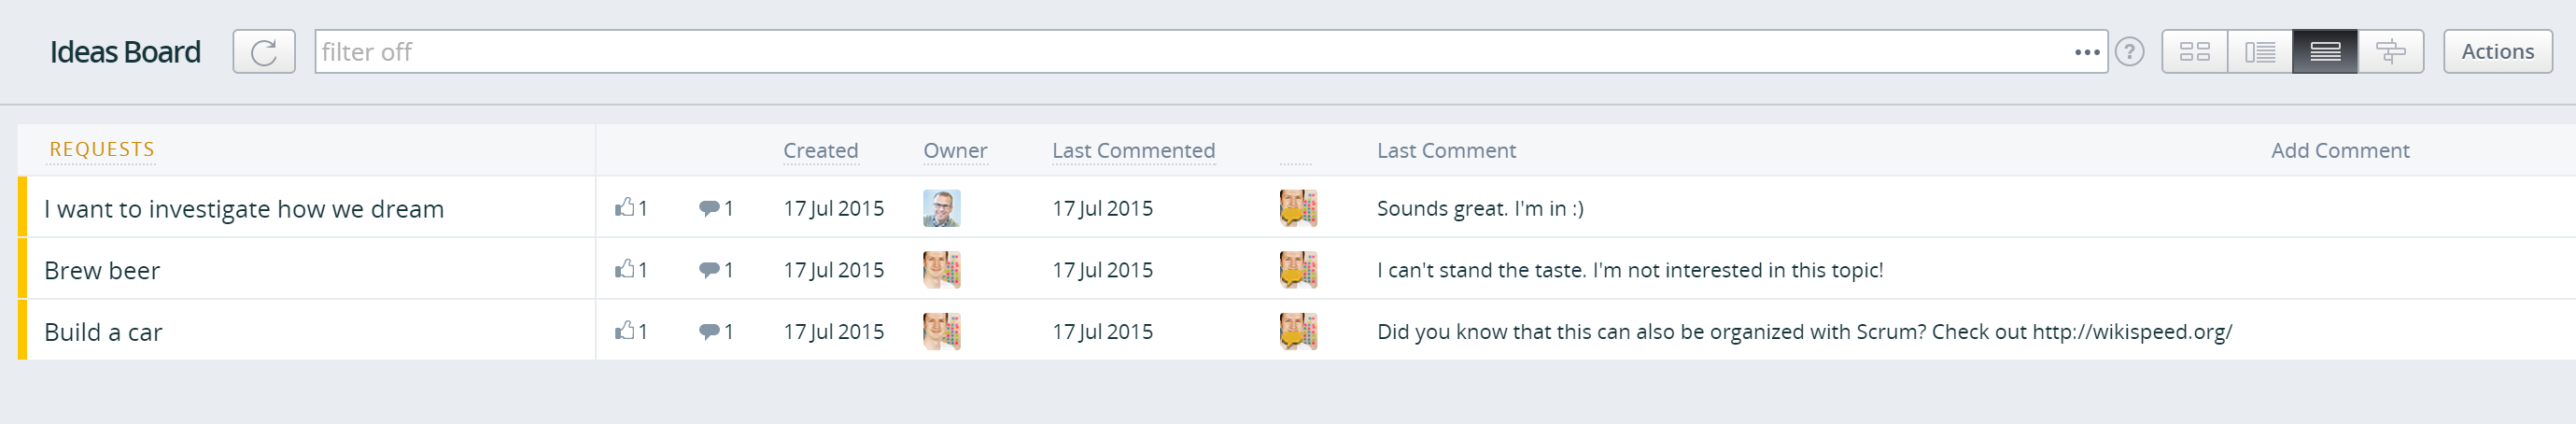Open the filter help question mark
This screenshot has height=424, width=2576.
(x=2129, y=51)
